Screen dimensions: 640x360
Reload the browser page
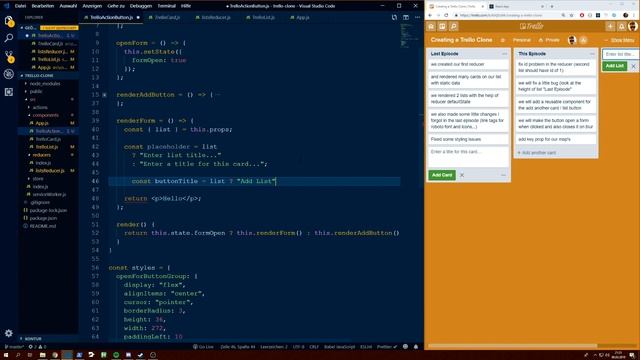(x=447, y=15)
